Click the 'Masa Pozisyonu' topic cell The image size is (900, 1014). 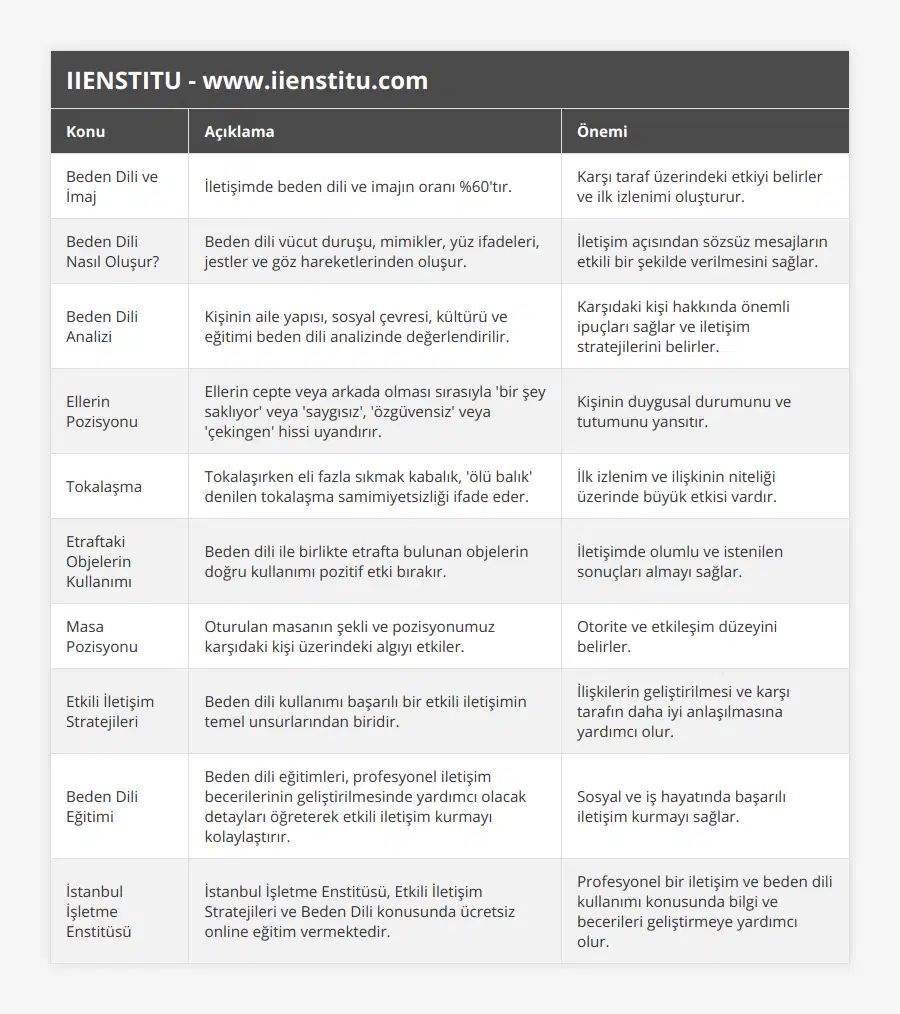click(102, 636)
